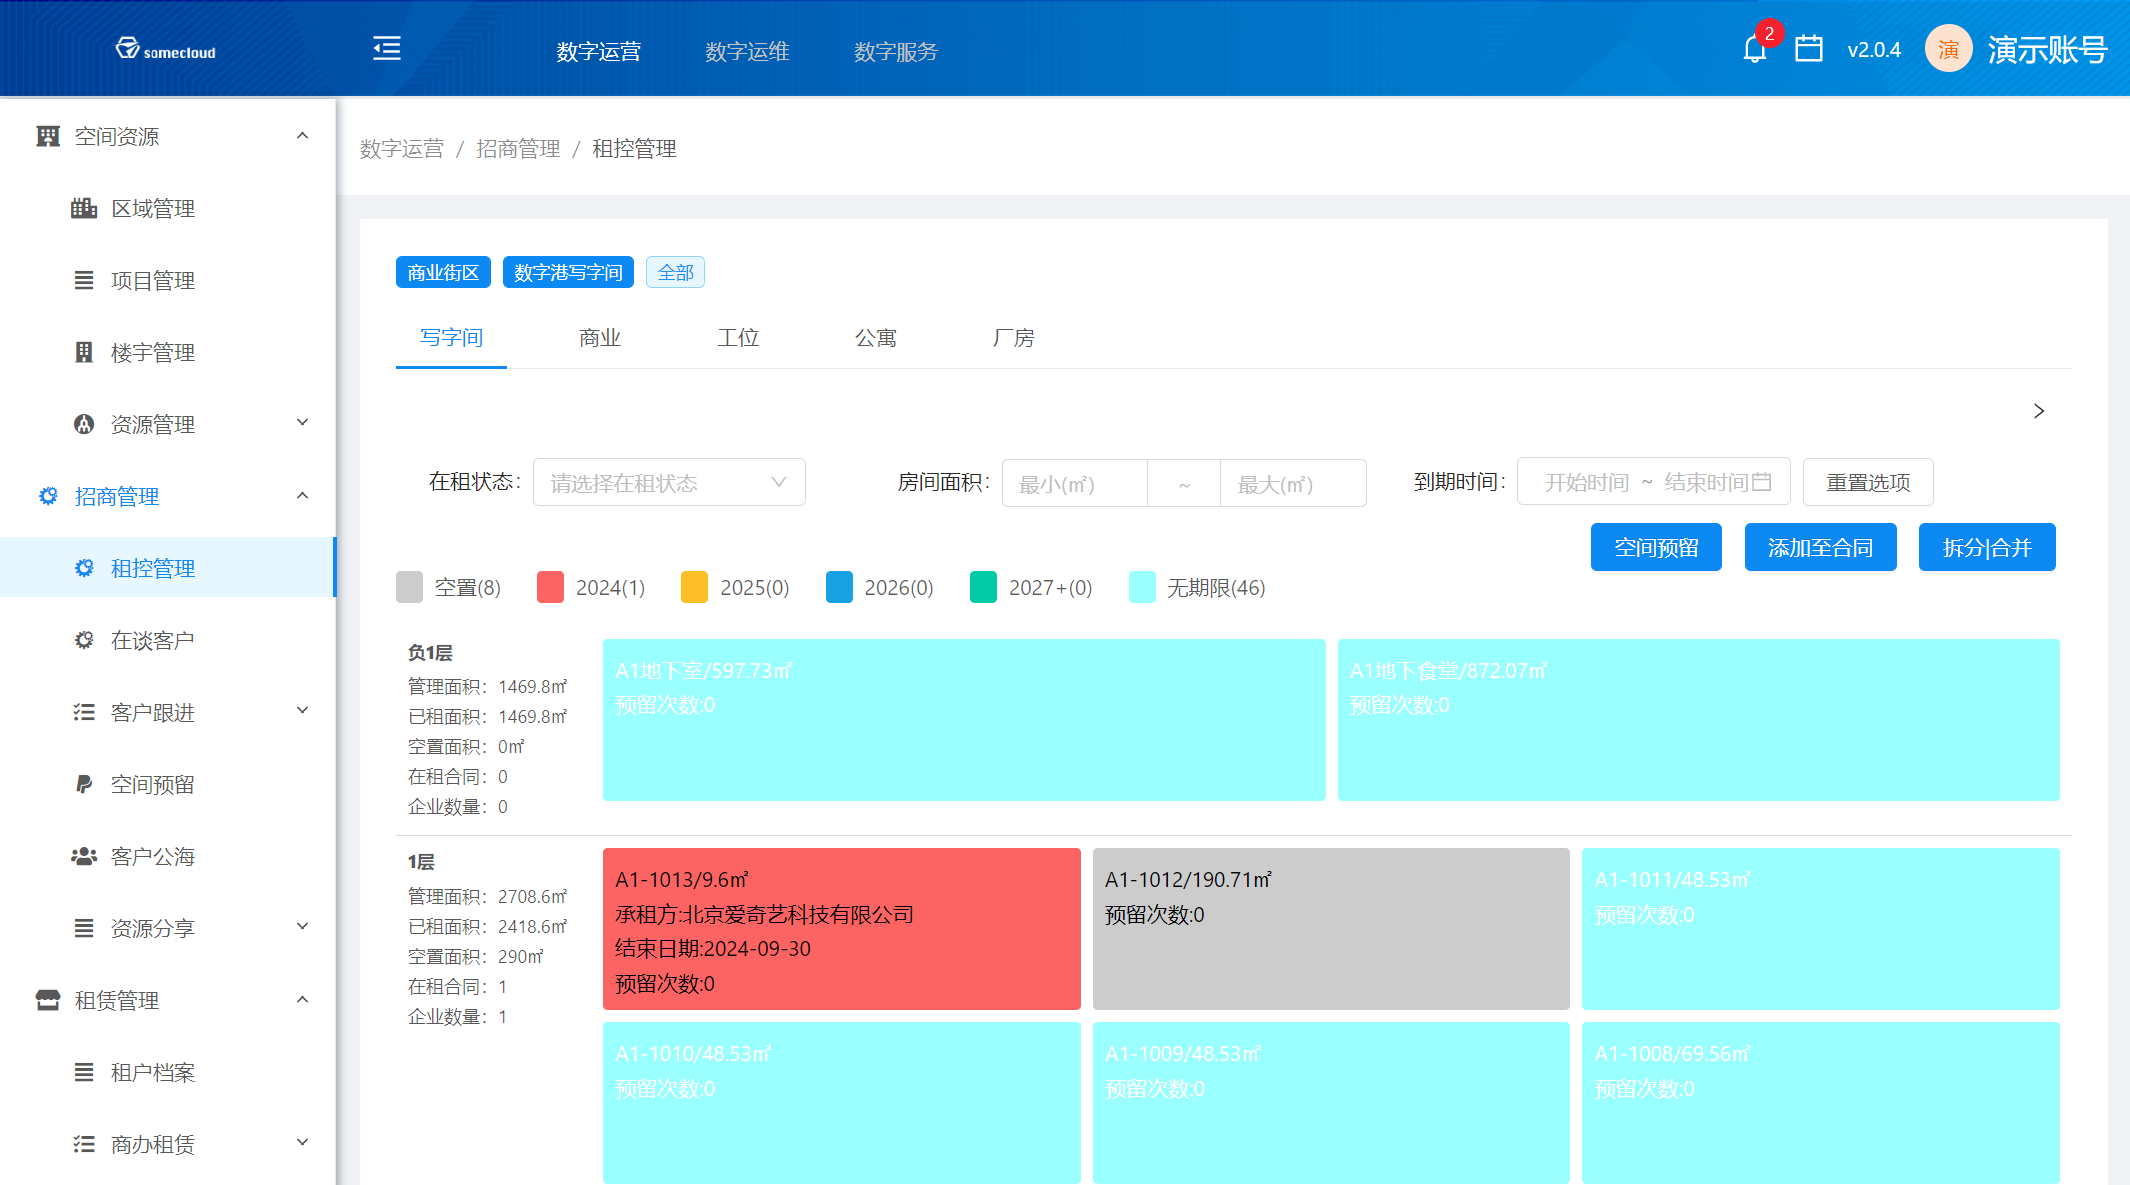Click the red 2024(1) legend swatch

tap(551, 587)
